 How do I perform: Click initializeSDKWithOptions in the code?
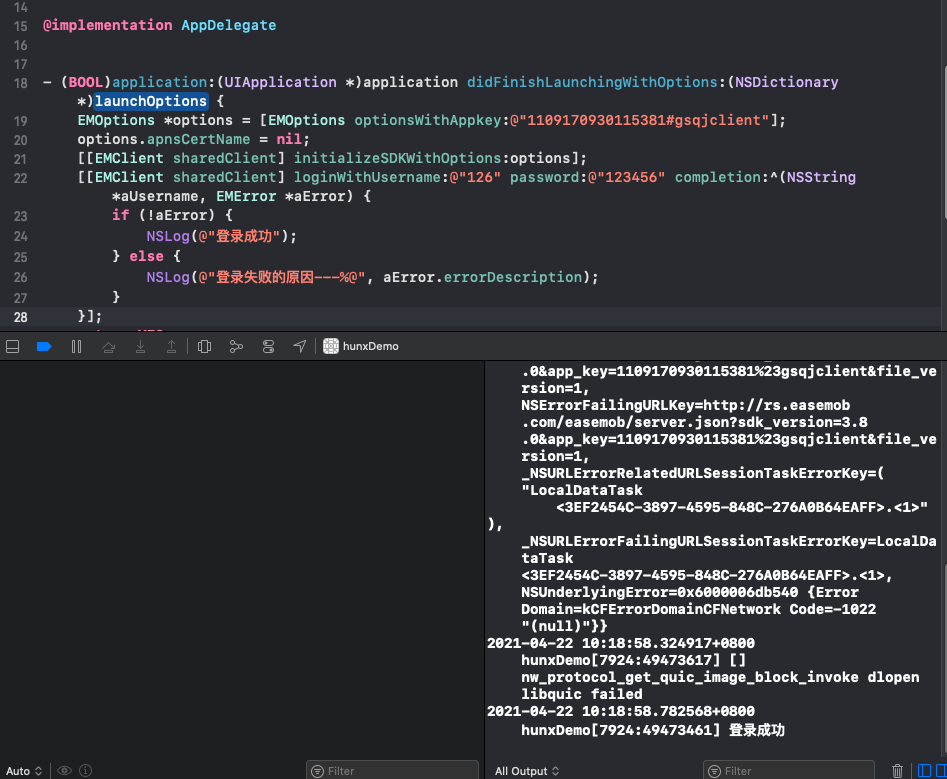[x=397, y=158]
